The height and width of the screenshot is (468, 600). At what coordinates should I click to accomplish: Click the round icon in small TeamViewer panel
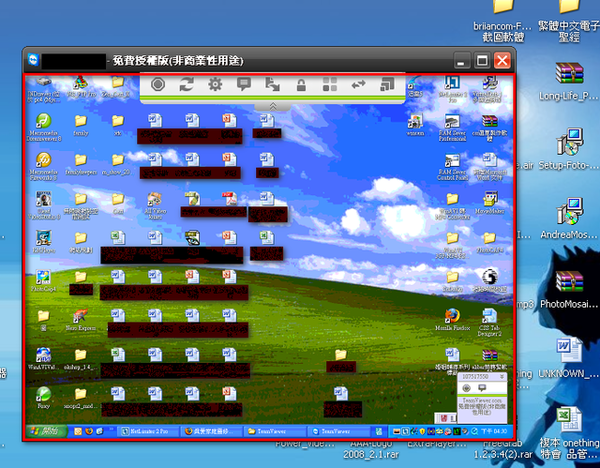point(466,388)
